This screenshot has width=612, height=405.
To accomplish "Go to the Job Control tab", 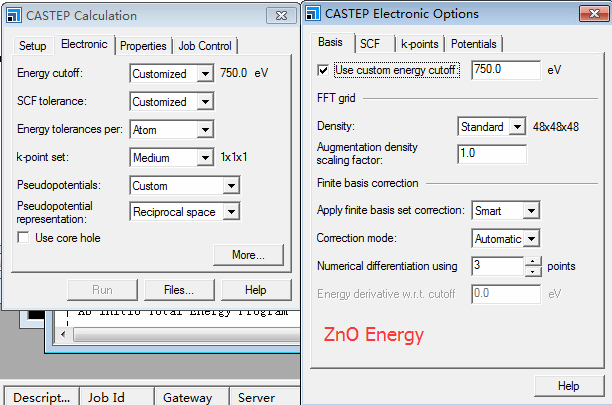I will click(205, 46).
